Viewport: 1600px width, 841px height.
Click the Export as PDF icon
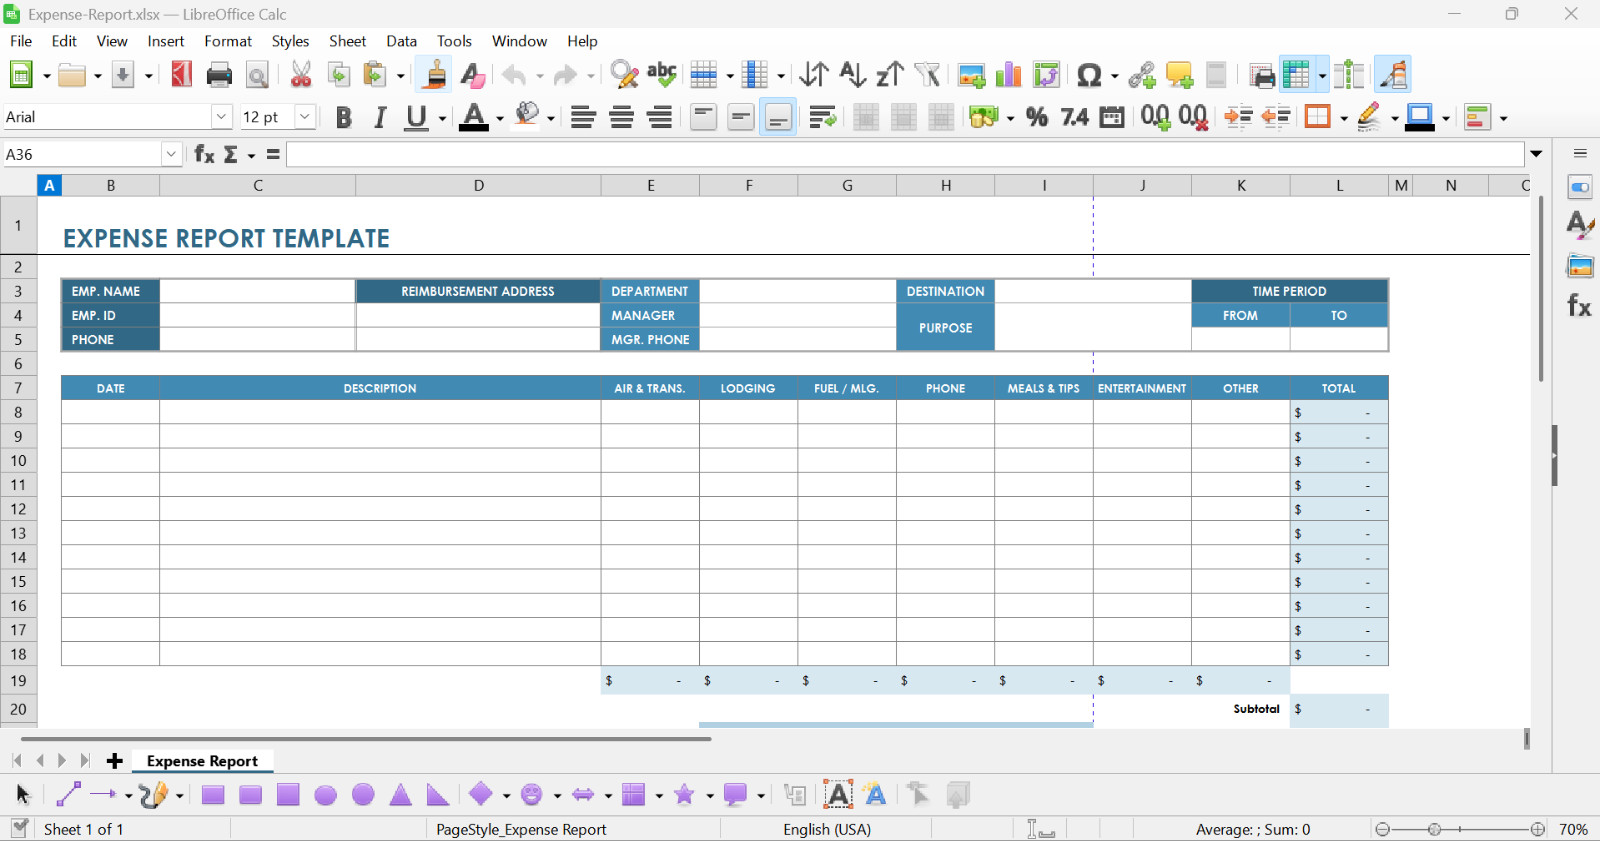181,75
